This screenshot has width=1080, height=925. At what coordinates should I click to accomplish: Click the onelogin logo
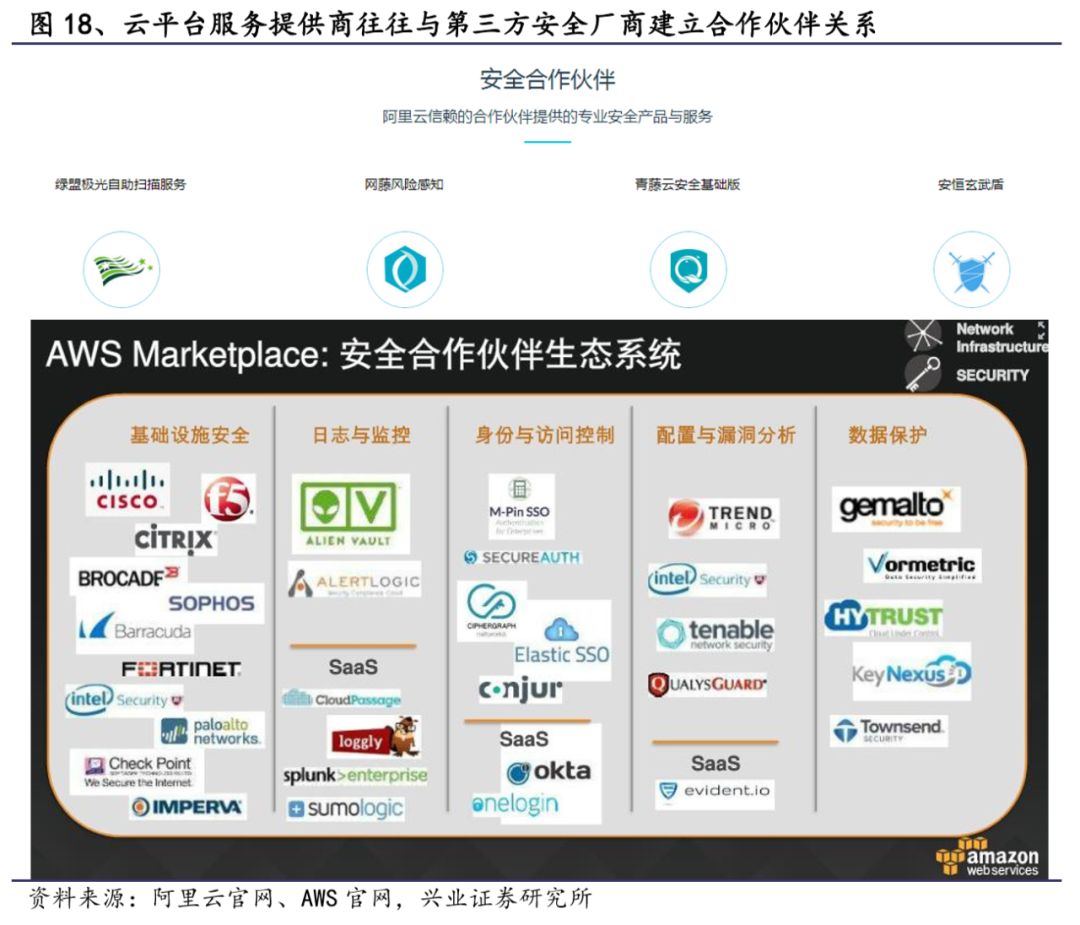click(x=516, y=804)
